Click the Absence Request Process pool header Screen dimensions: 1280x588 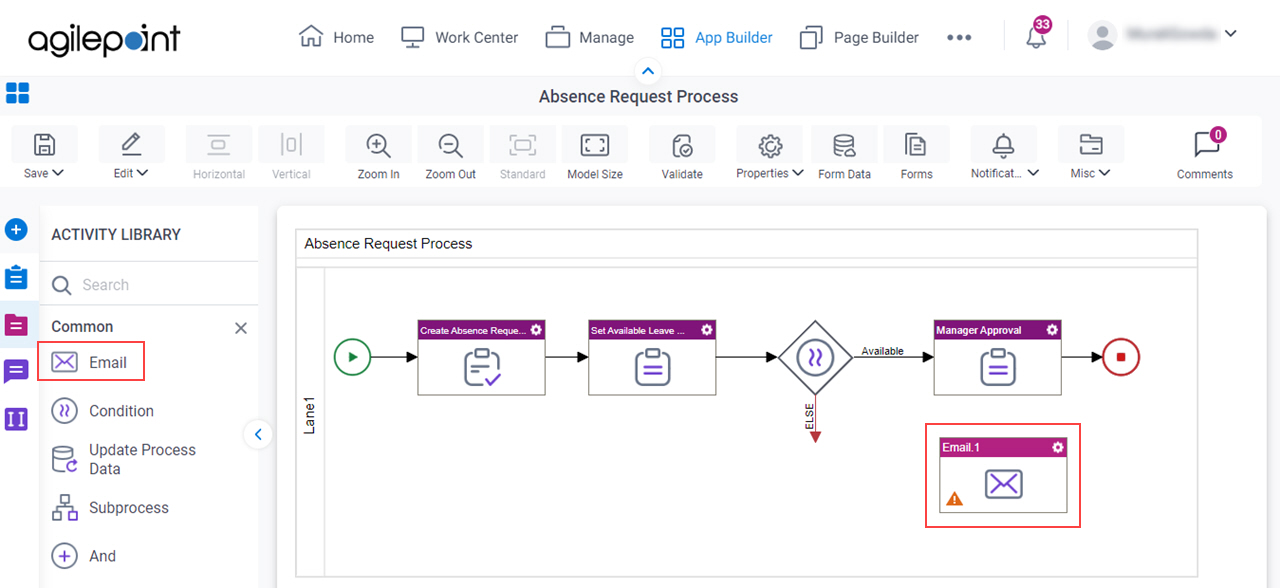point(747,244)
